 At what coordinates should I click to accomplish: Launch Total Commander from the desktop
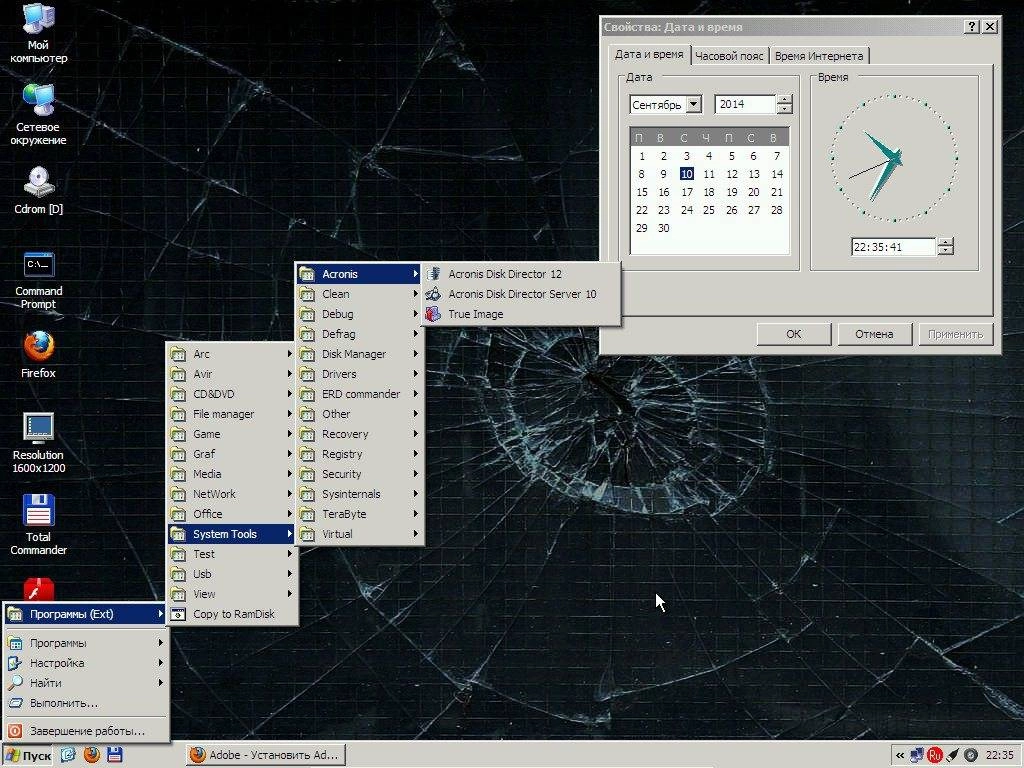[38, 524]
